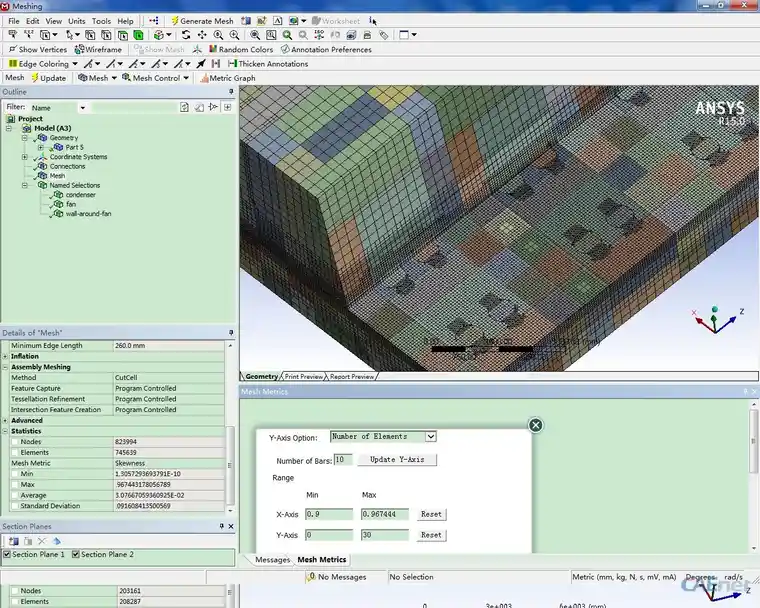Reset the X-Axis range
Screen dimensions: 760x608
point(431,514)
